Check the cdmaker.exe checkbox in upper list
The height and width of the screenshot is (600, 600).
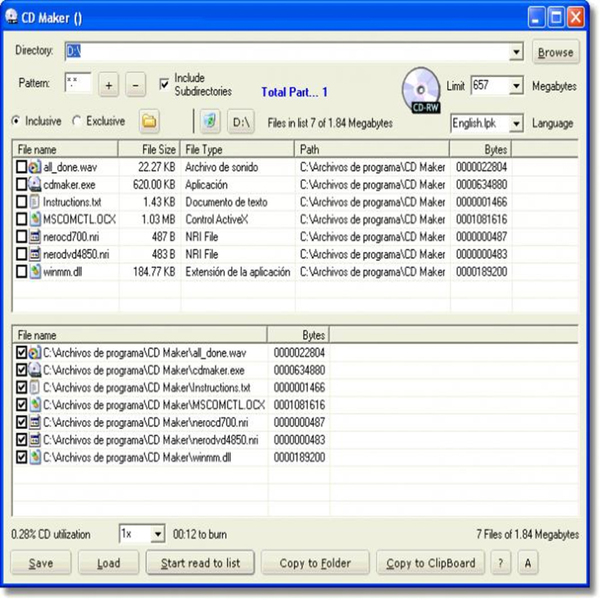[x=21, y=184]
